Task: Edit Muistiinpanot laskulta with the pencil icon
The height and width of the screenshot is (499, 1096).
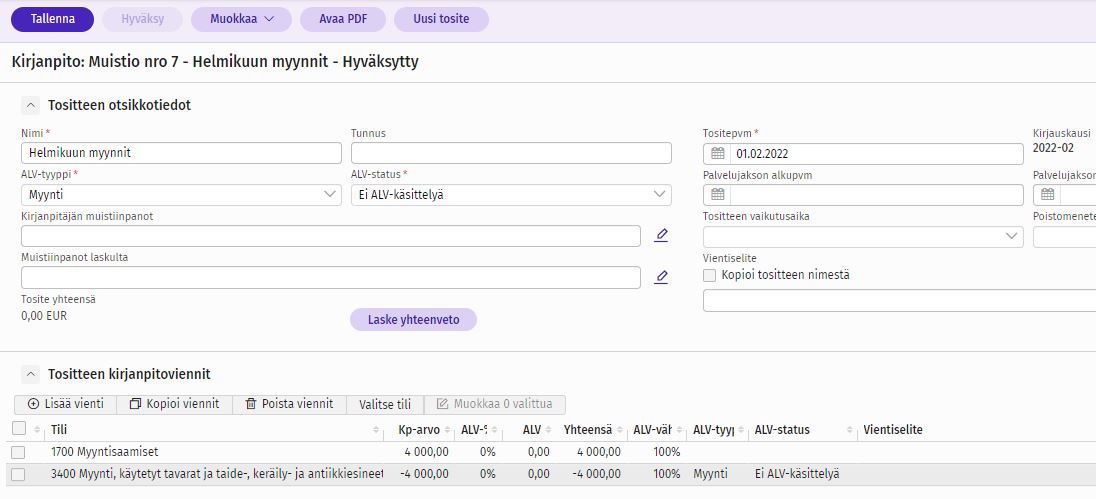Action: tap(661, 277)
